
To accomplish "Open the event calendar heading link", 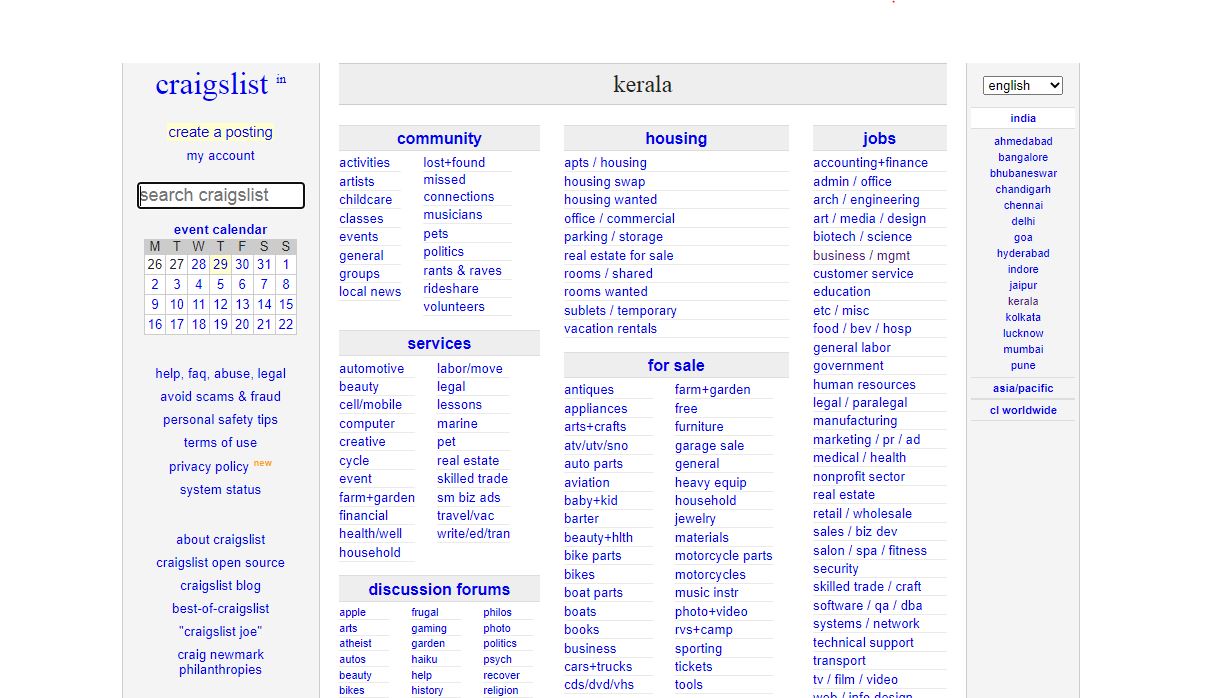I will point(220,230).
